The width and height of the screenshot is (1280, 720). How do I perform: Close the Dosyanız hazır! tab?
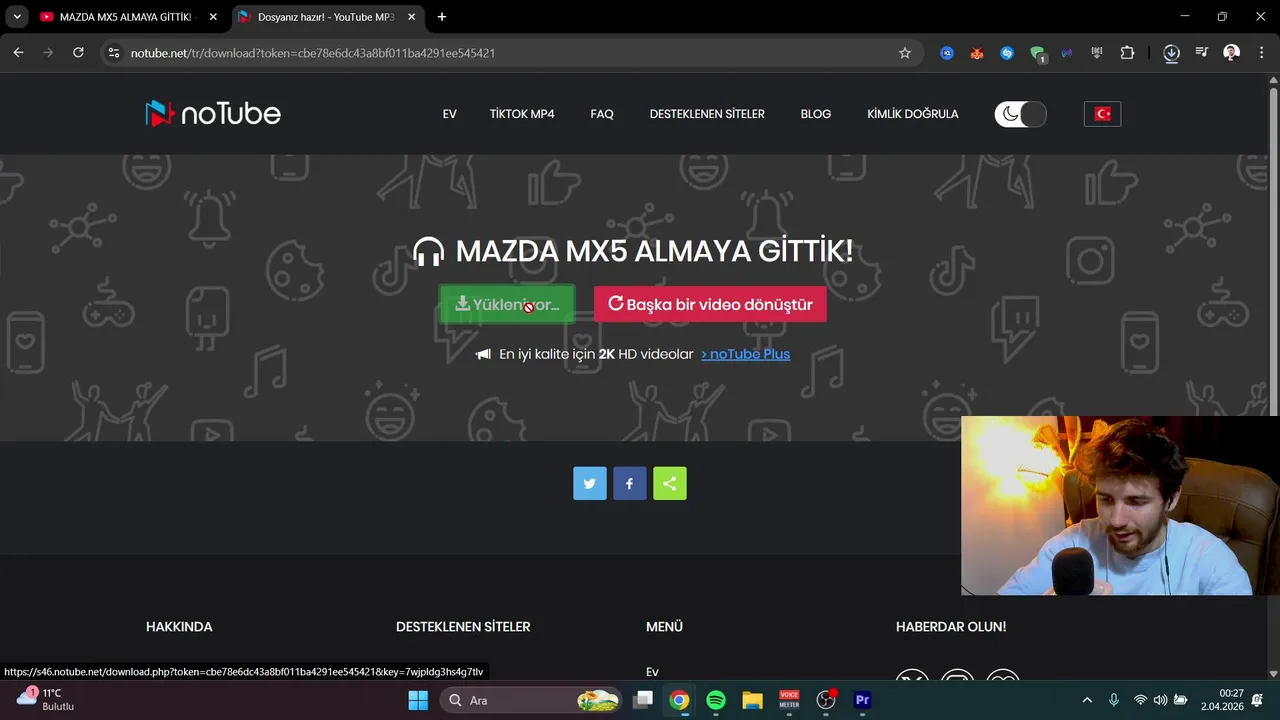(412, 17)
